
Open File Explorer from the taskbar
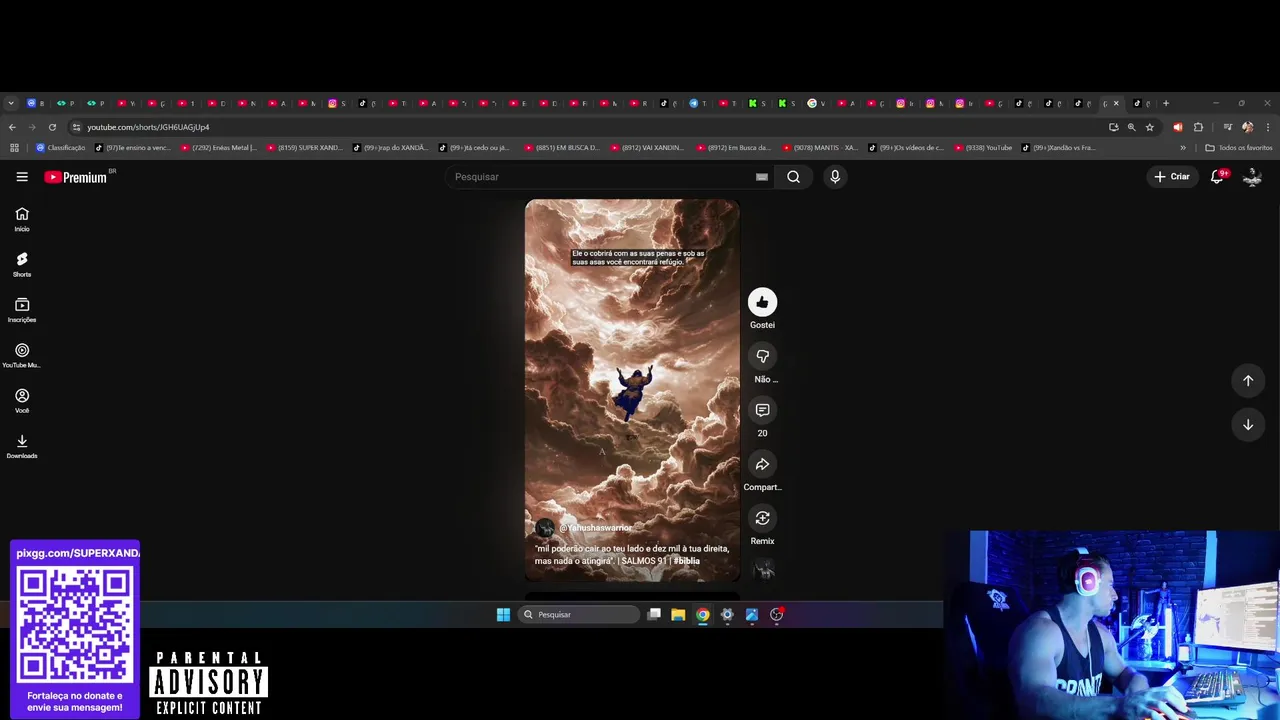[678, 615]
